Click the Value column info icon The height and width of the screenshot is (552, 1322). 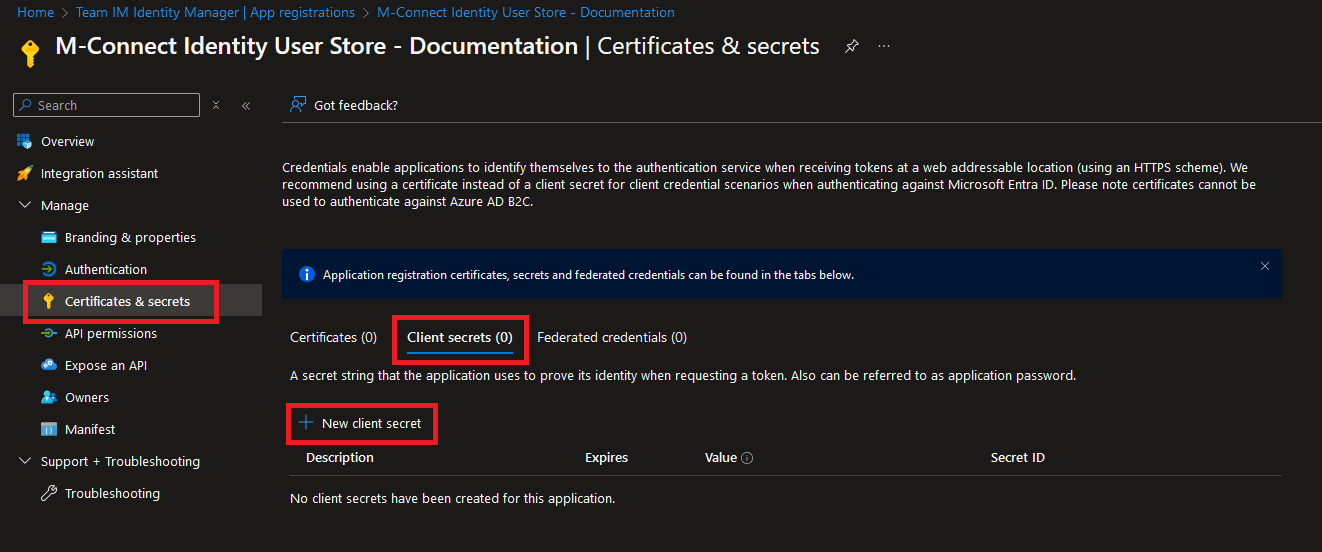point(747,458)
